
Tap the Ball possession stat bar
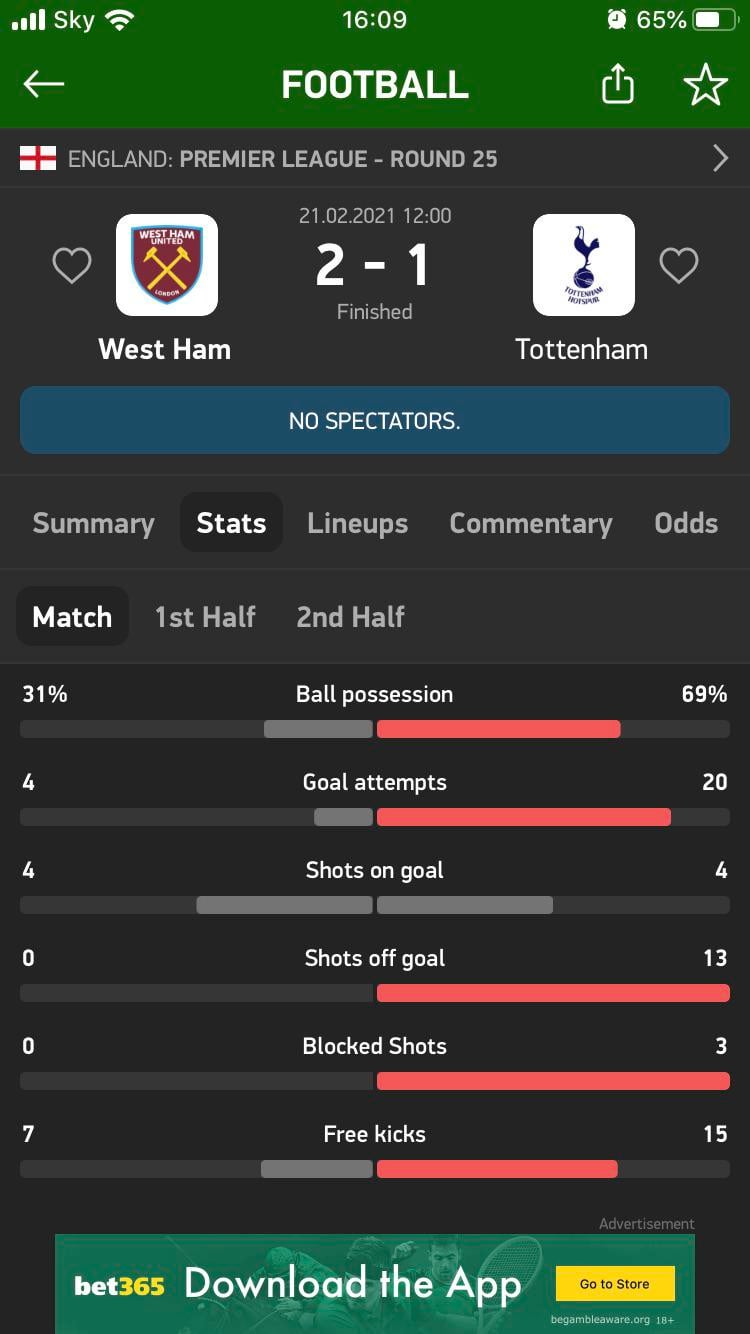click(375, 729)
